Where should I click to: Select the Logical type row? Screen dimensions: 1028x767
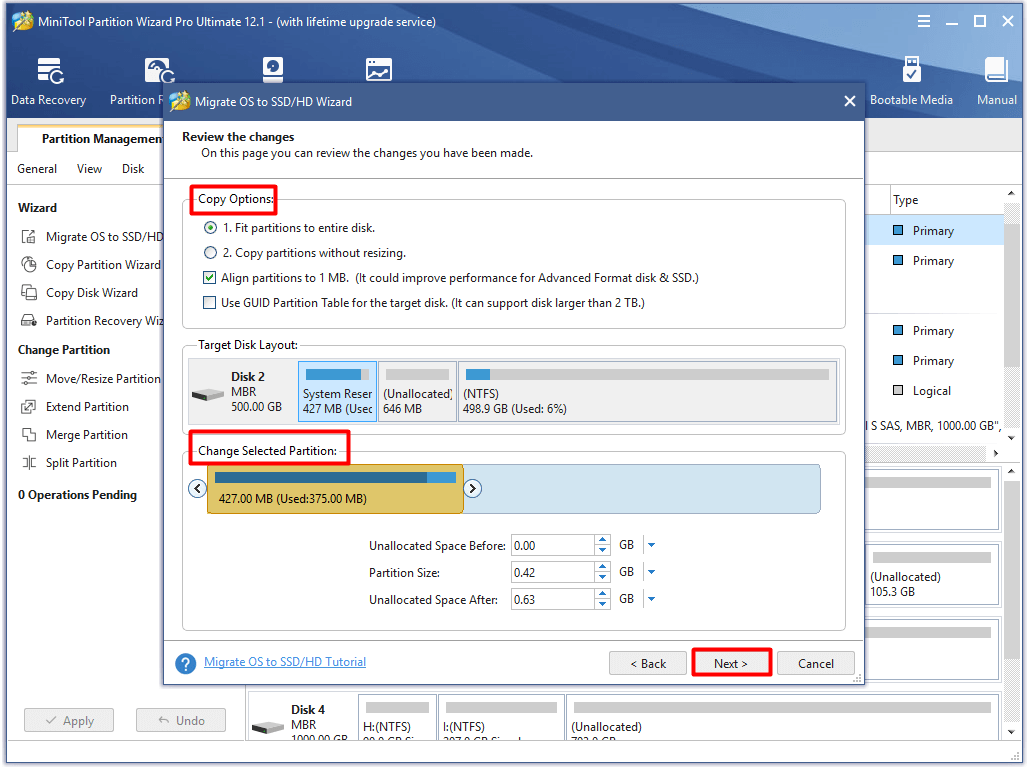point(934,391)
